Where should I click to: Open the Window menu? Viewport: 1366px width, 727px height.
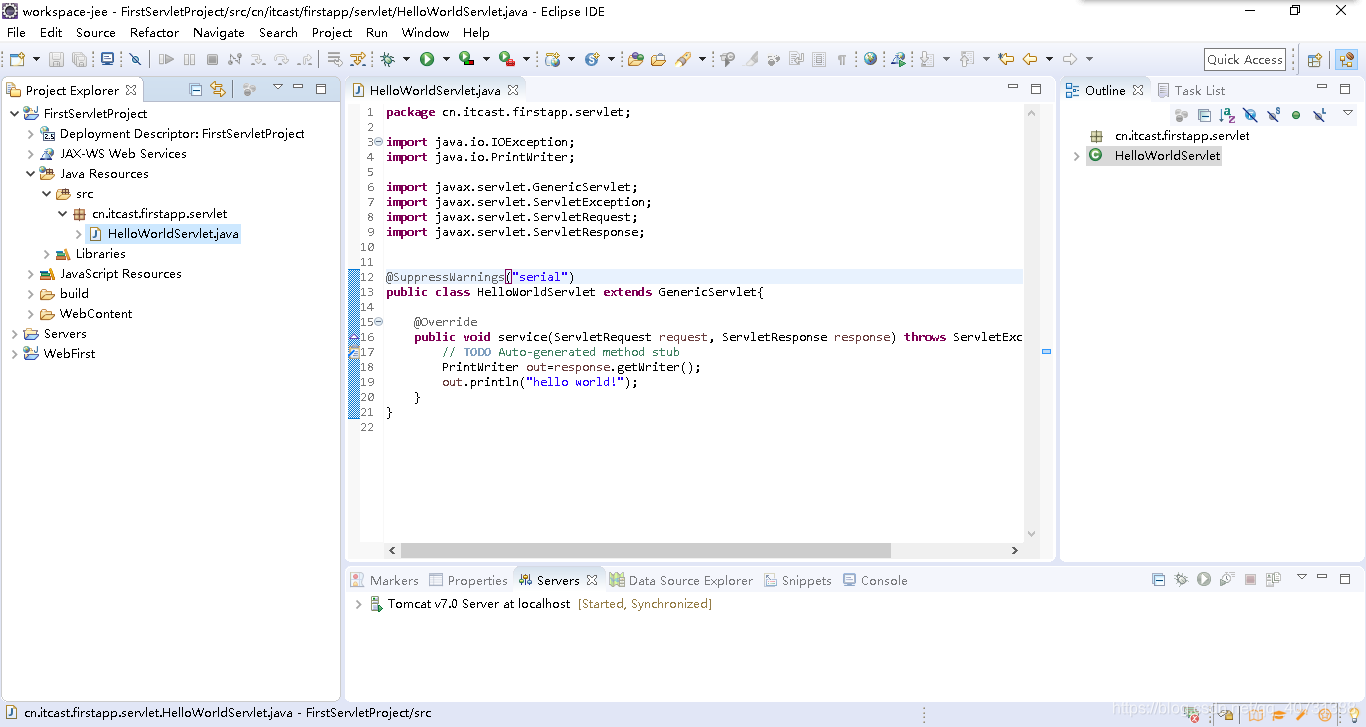425,32
